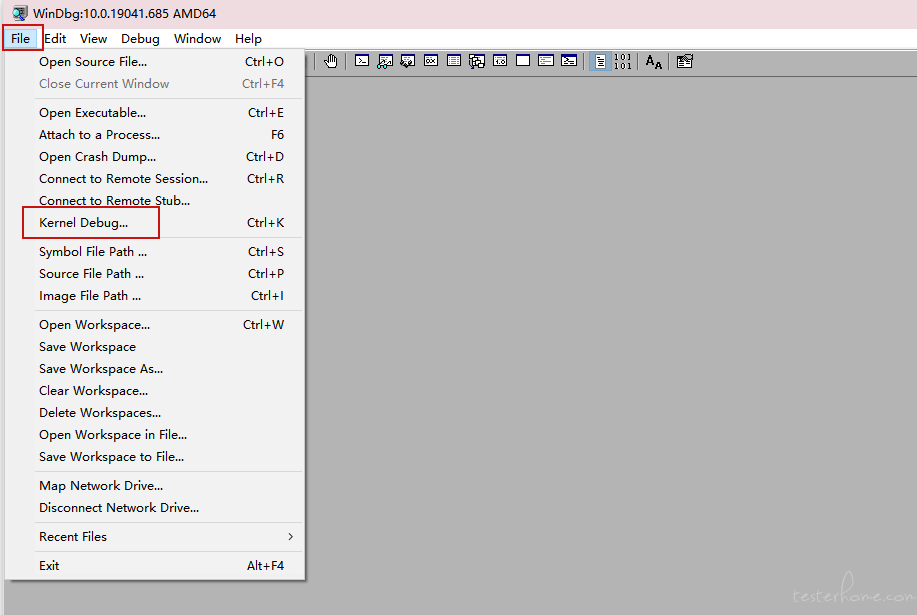
Task: Open the Edit menu
Action: (55, 39)
